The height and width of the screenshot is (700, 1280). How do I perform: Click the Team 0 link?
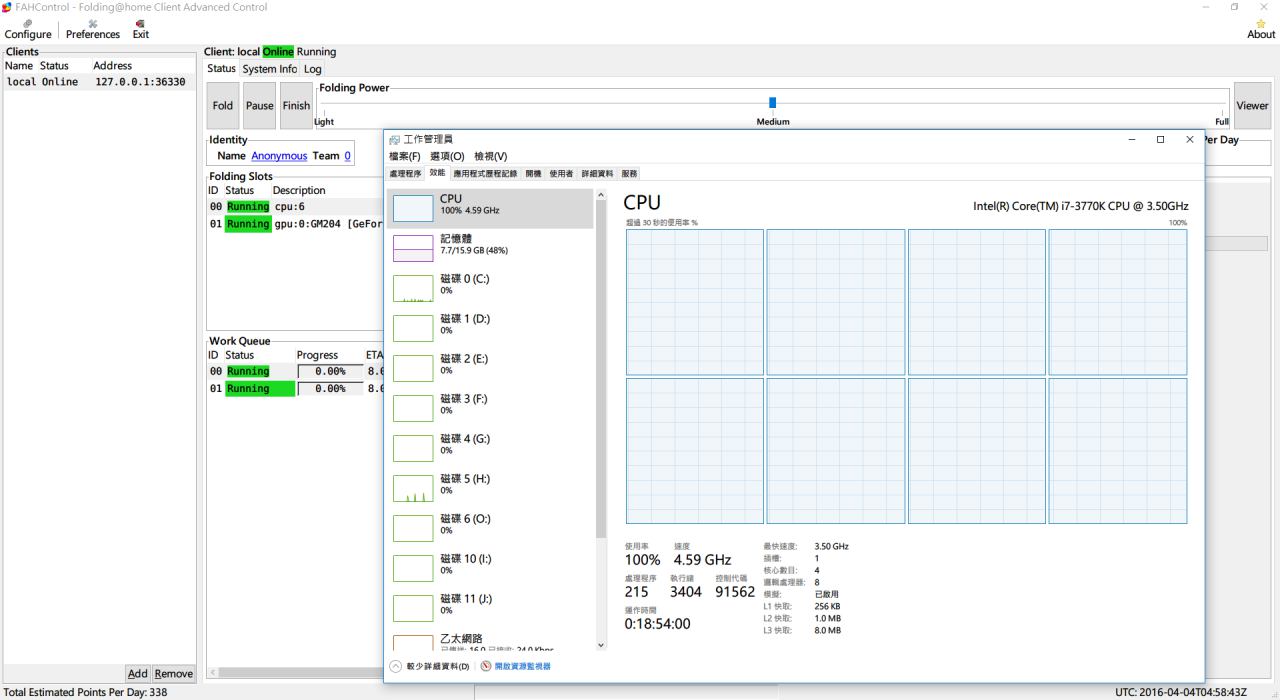click(348, 155)
